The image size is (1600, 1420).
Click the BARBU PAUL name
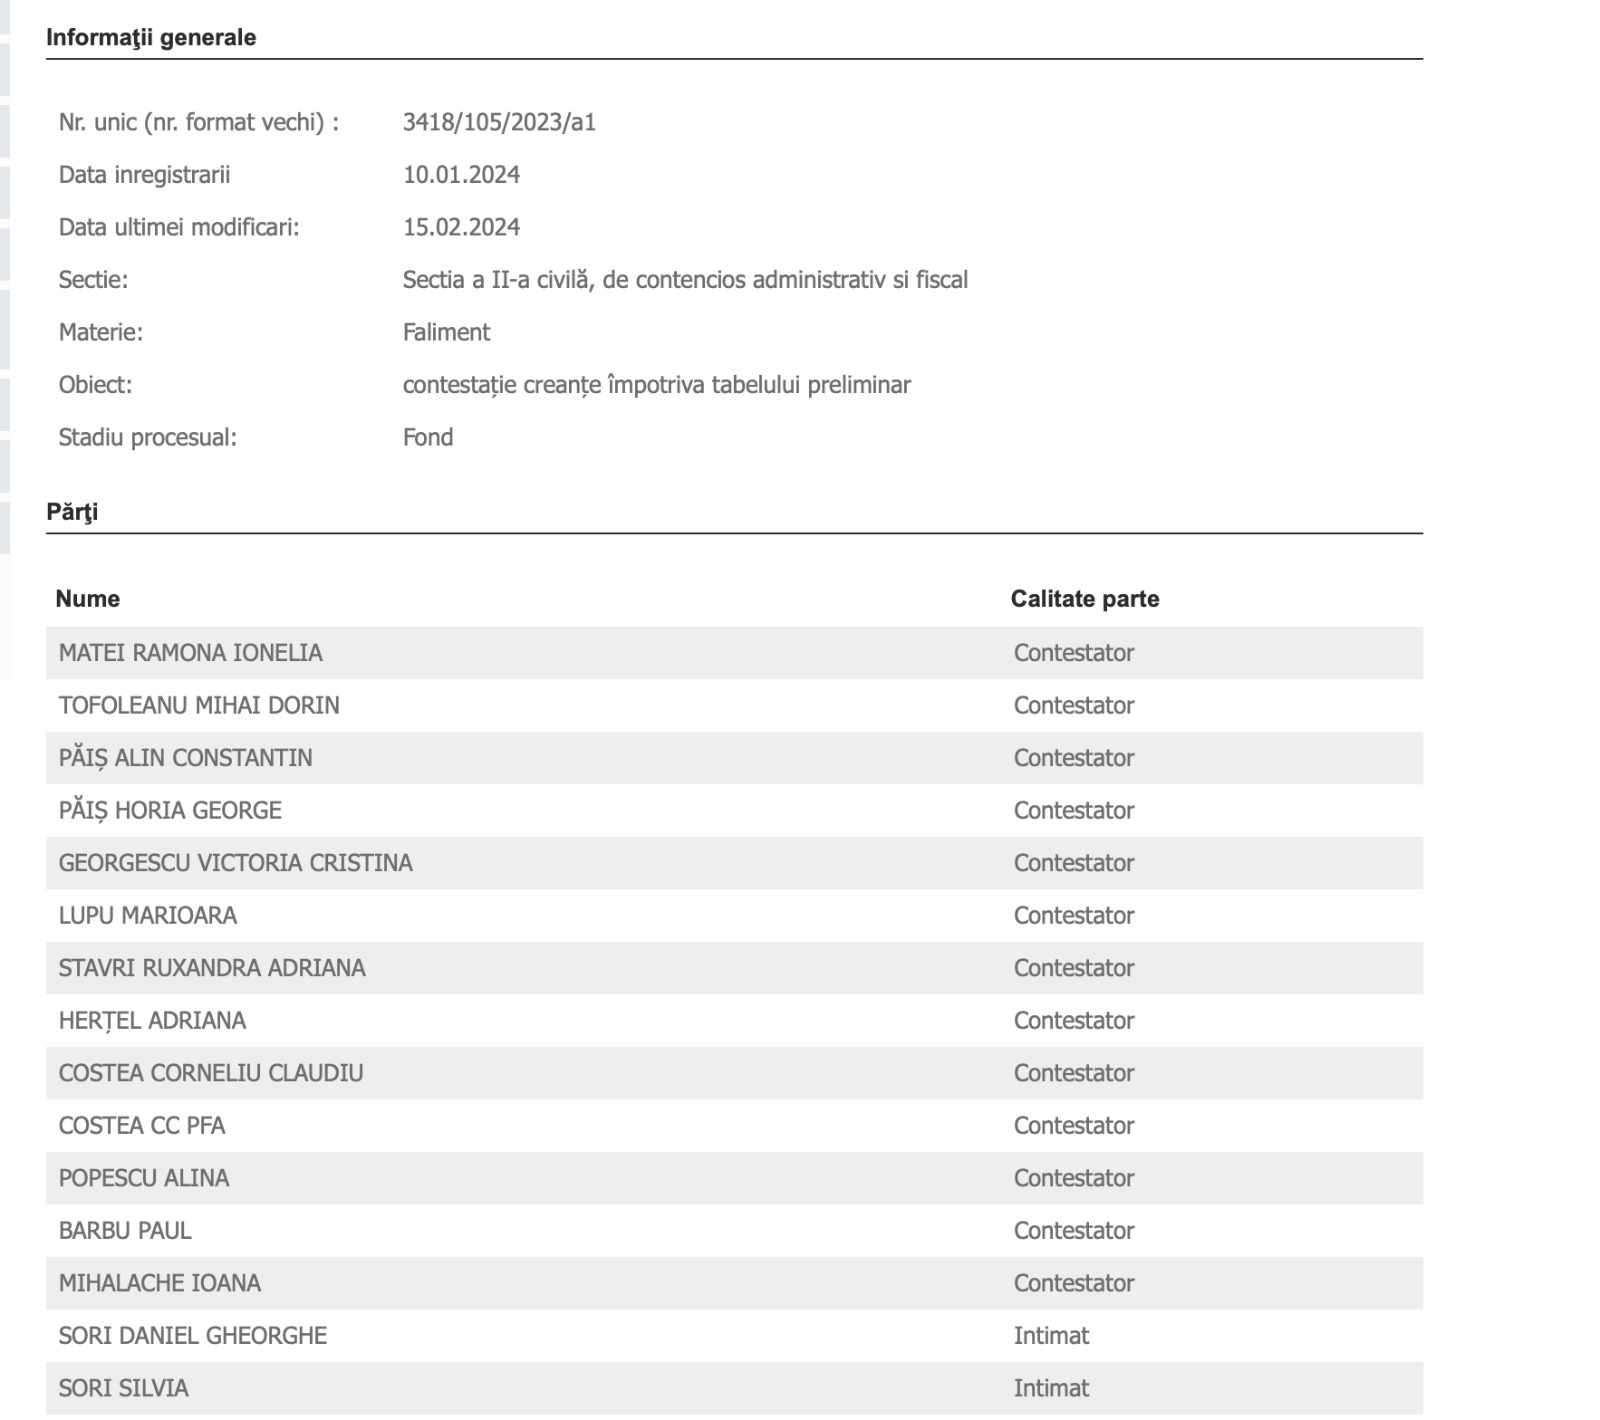point(125,1231)
